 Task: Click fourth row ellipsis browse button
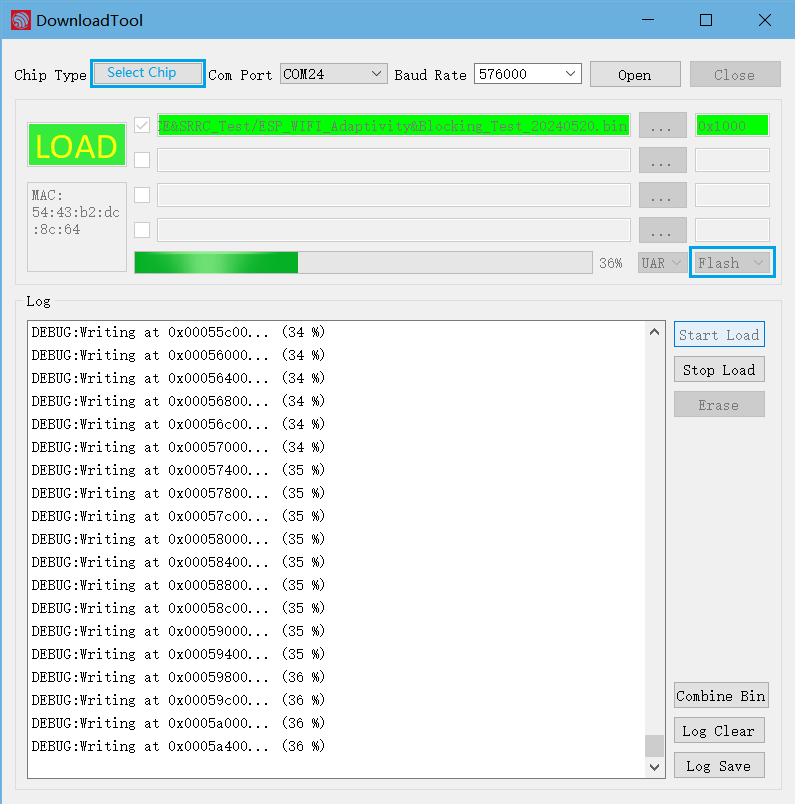(662, 230)
